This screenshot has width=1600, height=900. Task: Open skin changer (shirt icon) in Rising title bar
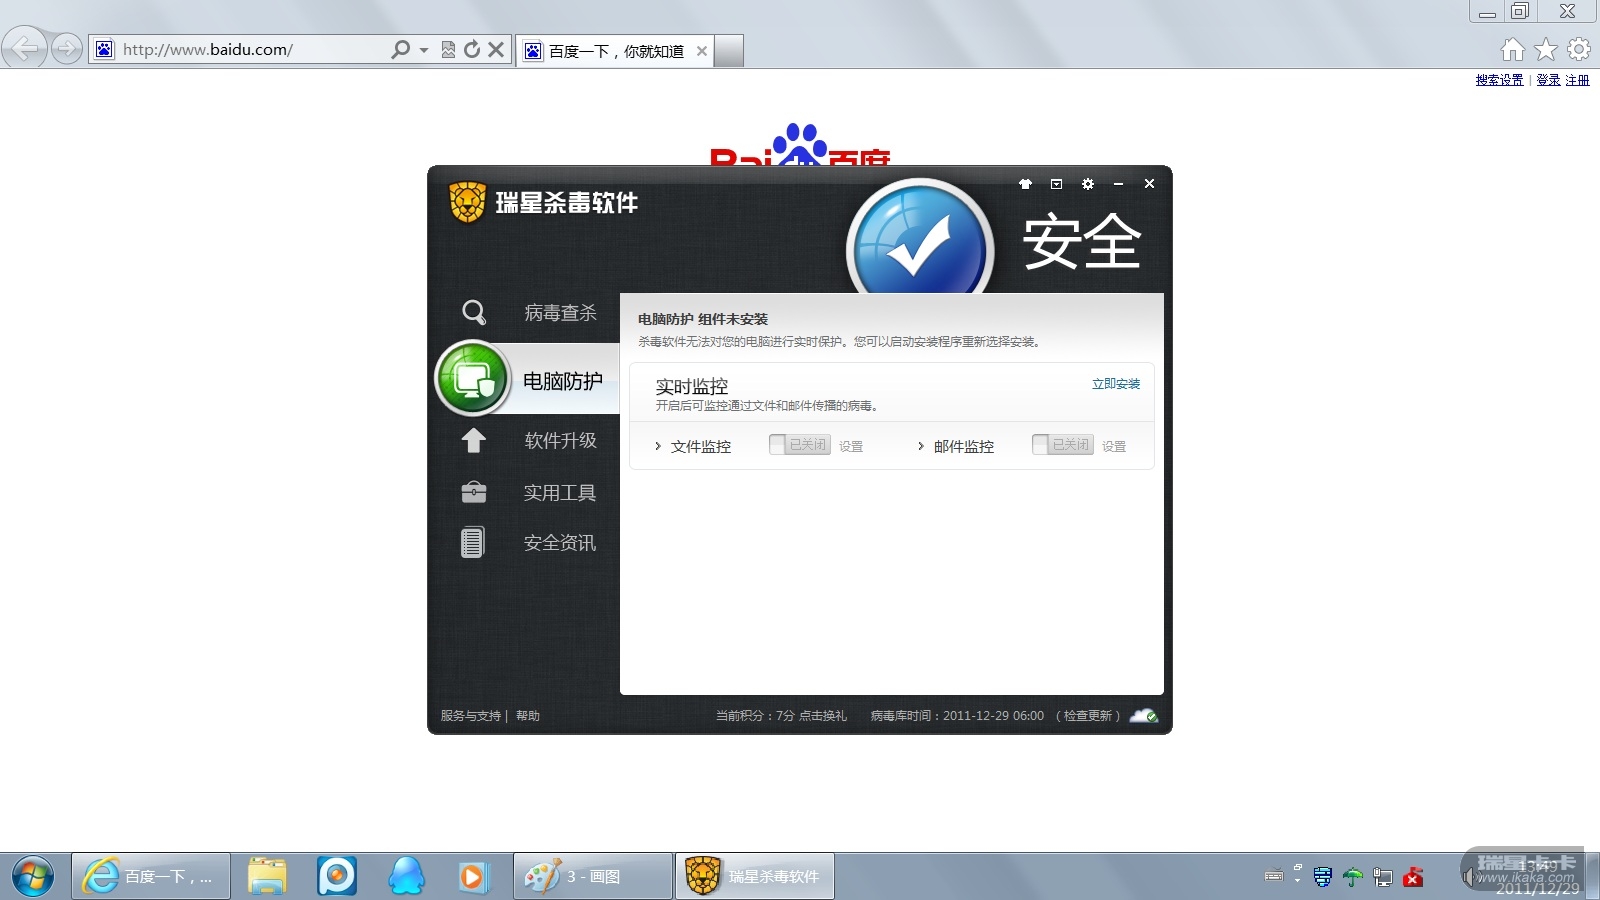[1025, 184]
